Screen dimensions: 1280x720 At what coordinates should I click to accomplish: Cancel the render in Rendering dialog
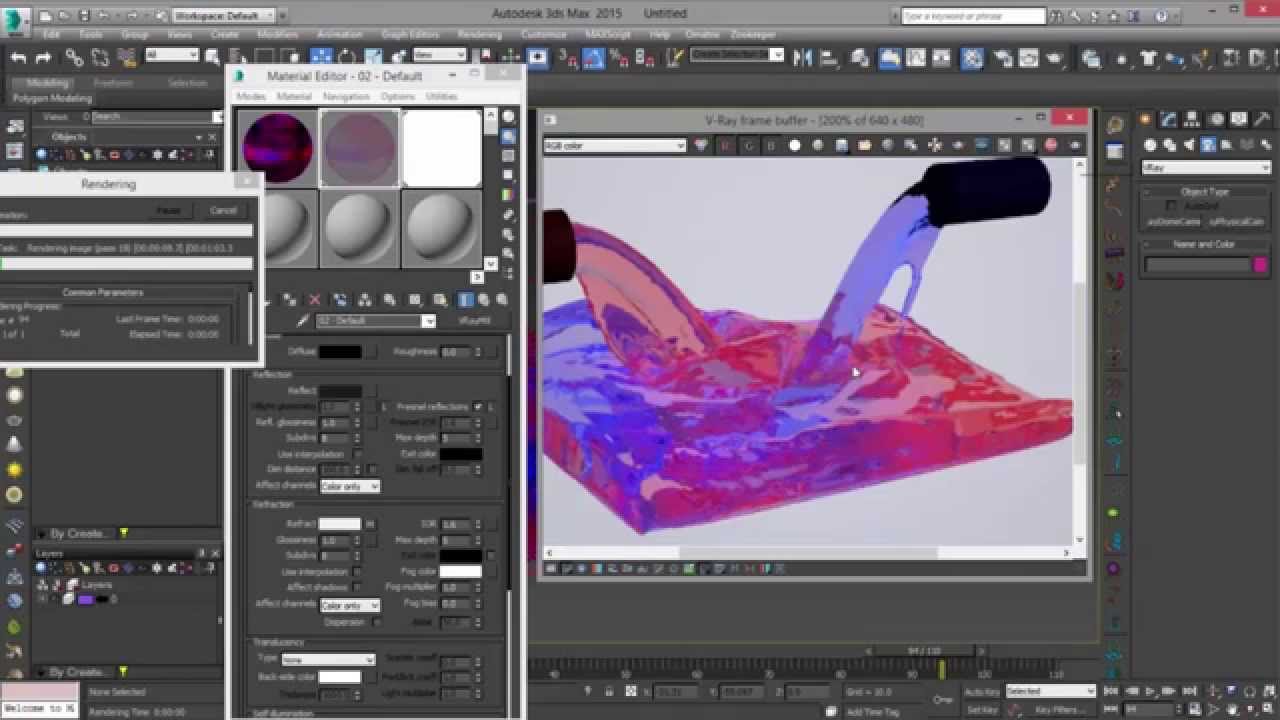click(223, 211)
